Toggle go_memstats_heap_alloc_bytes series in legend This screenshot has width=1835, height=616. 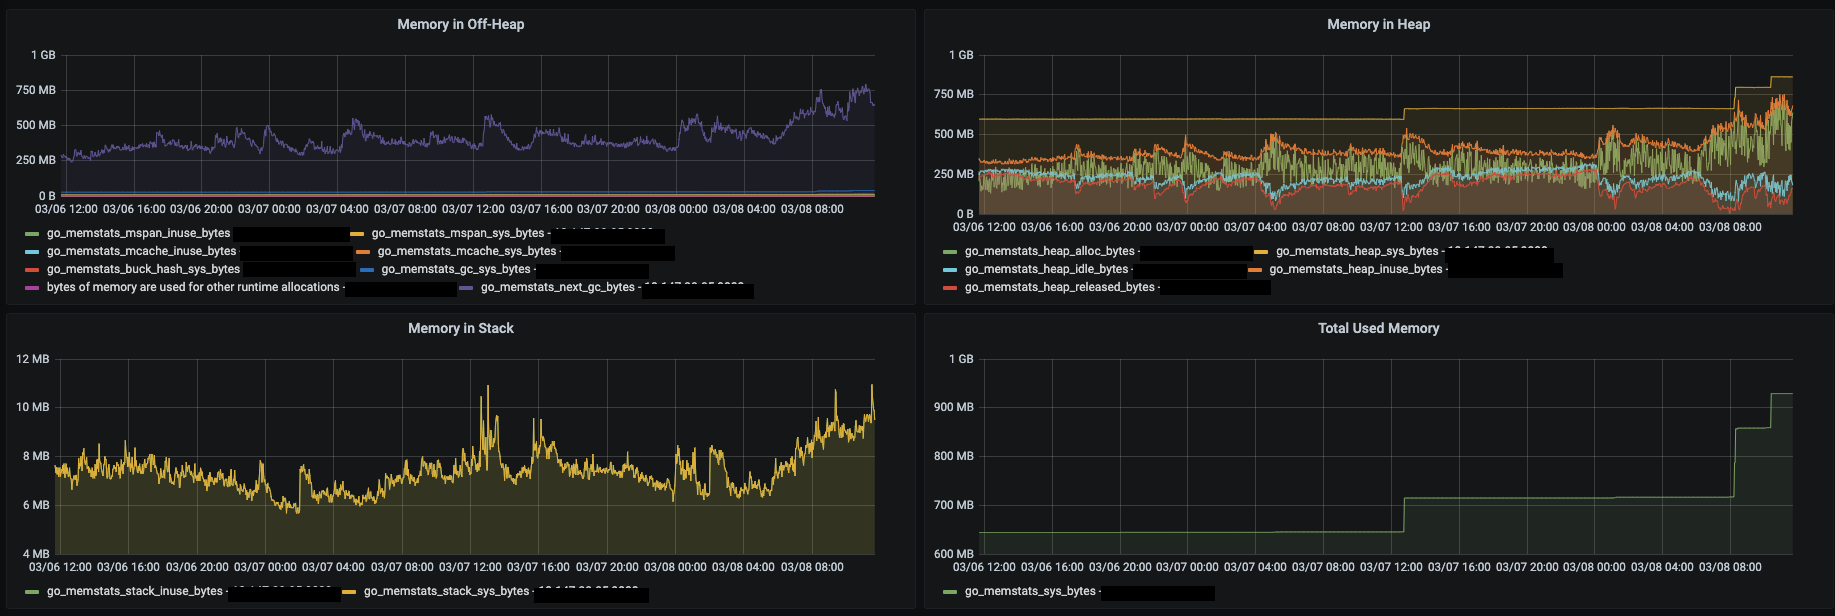click(1050, 251)
